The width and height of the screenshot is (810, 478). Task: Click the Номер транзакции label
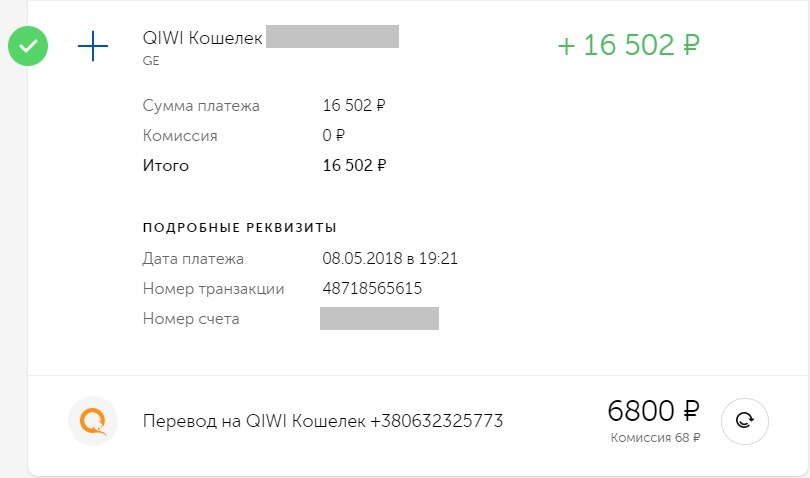213,289
